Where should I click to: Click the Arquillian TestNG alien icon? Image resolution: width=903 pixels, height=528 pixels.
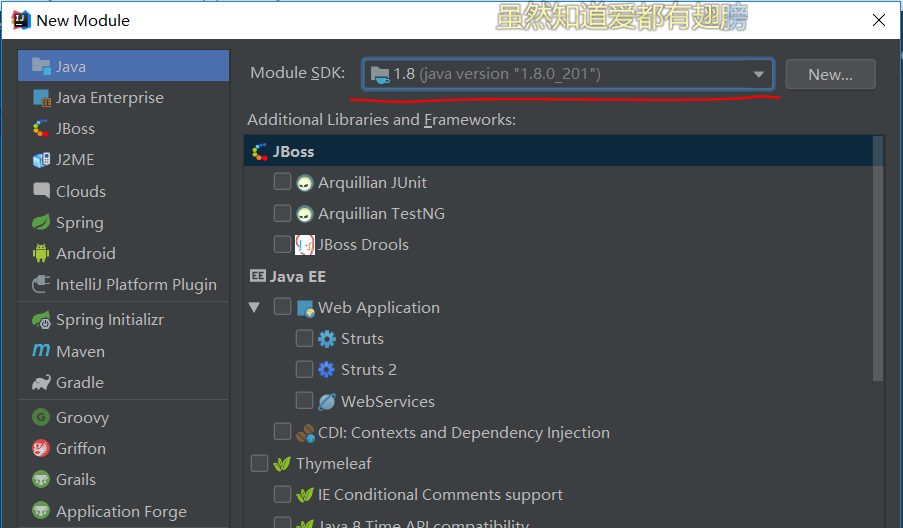[x=305, y=214]
